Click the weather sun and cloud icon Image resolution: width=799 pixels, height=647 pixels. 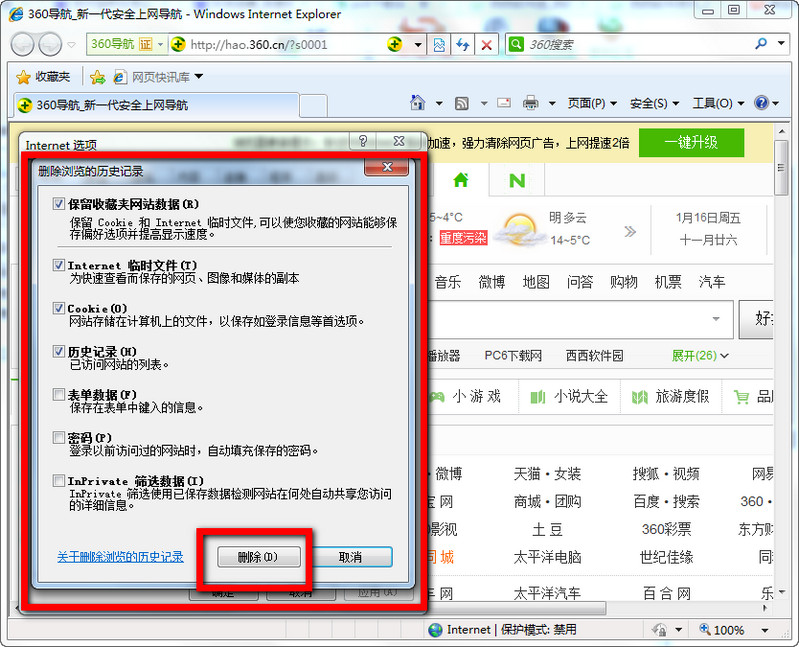tap(519, 230)
